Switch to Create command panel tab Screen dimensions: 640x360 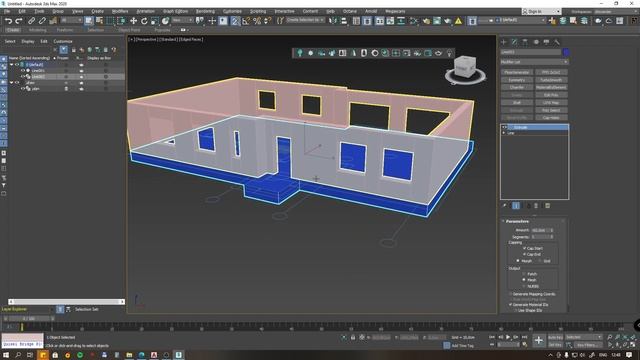pyautogui.click(x=504, y=42)
